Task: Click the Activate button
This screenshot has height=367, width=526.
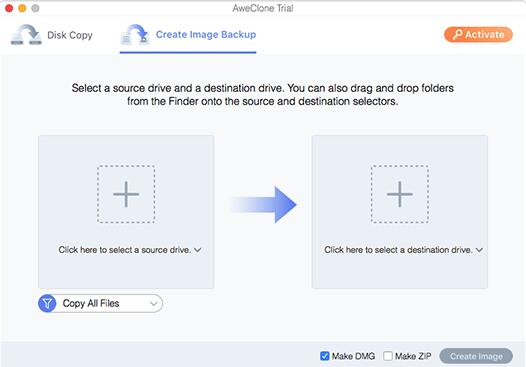Action: (x=478, y=35)
